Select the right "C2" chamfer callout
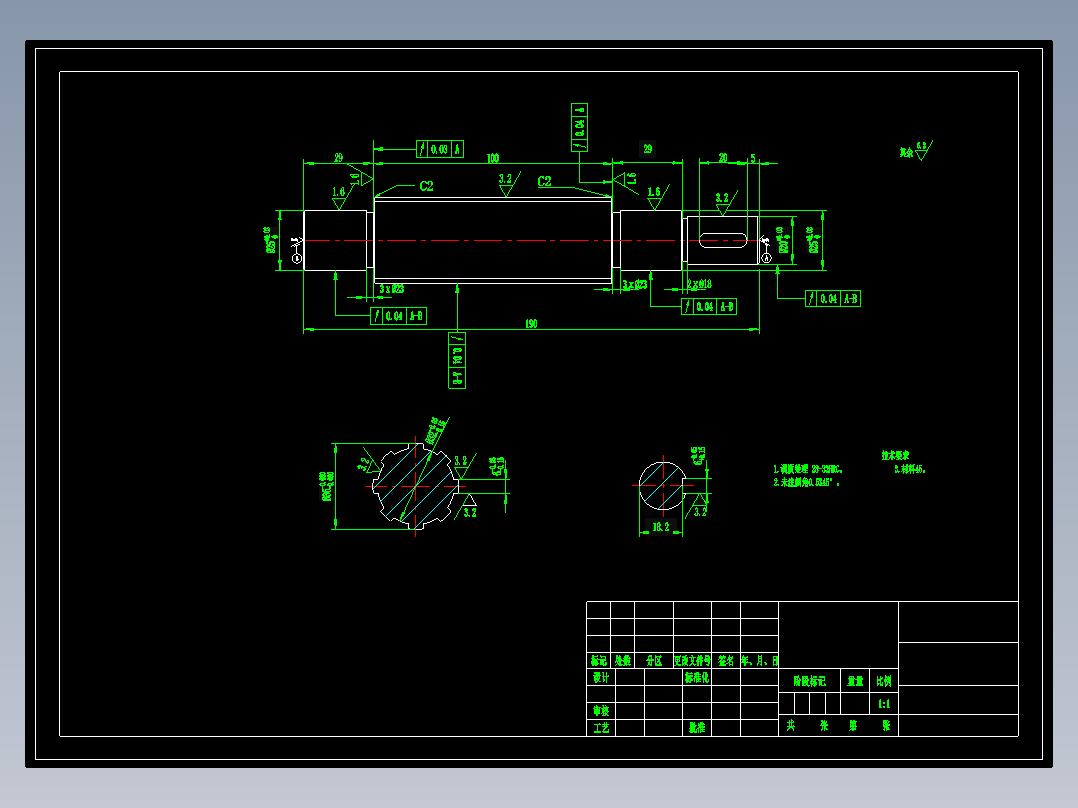 pos(544,181)
